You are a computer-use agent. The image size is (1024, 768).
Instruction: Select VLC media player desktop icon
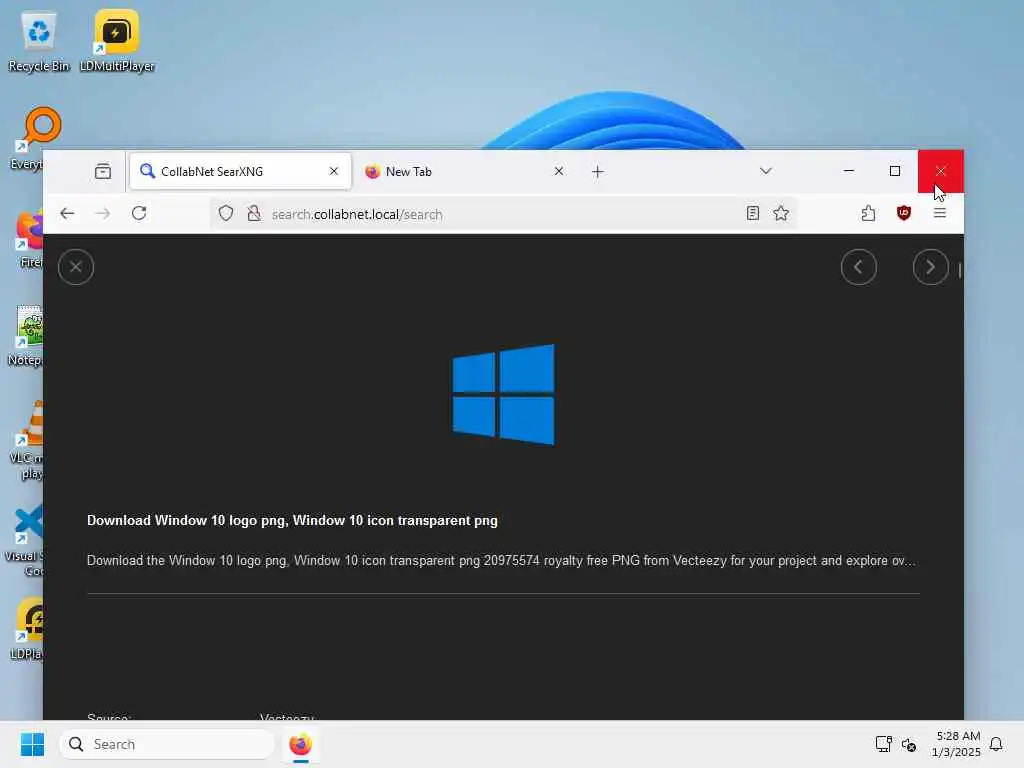[x=26, y=440]
